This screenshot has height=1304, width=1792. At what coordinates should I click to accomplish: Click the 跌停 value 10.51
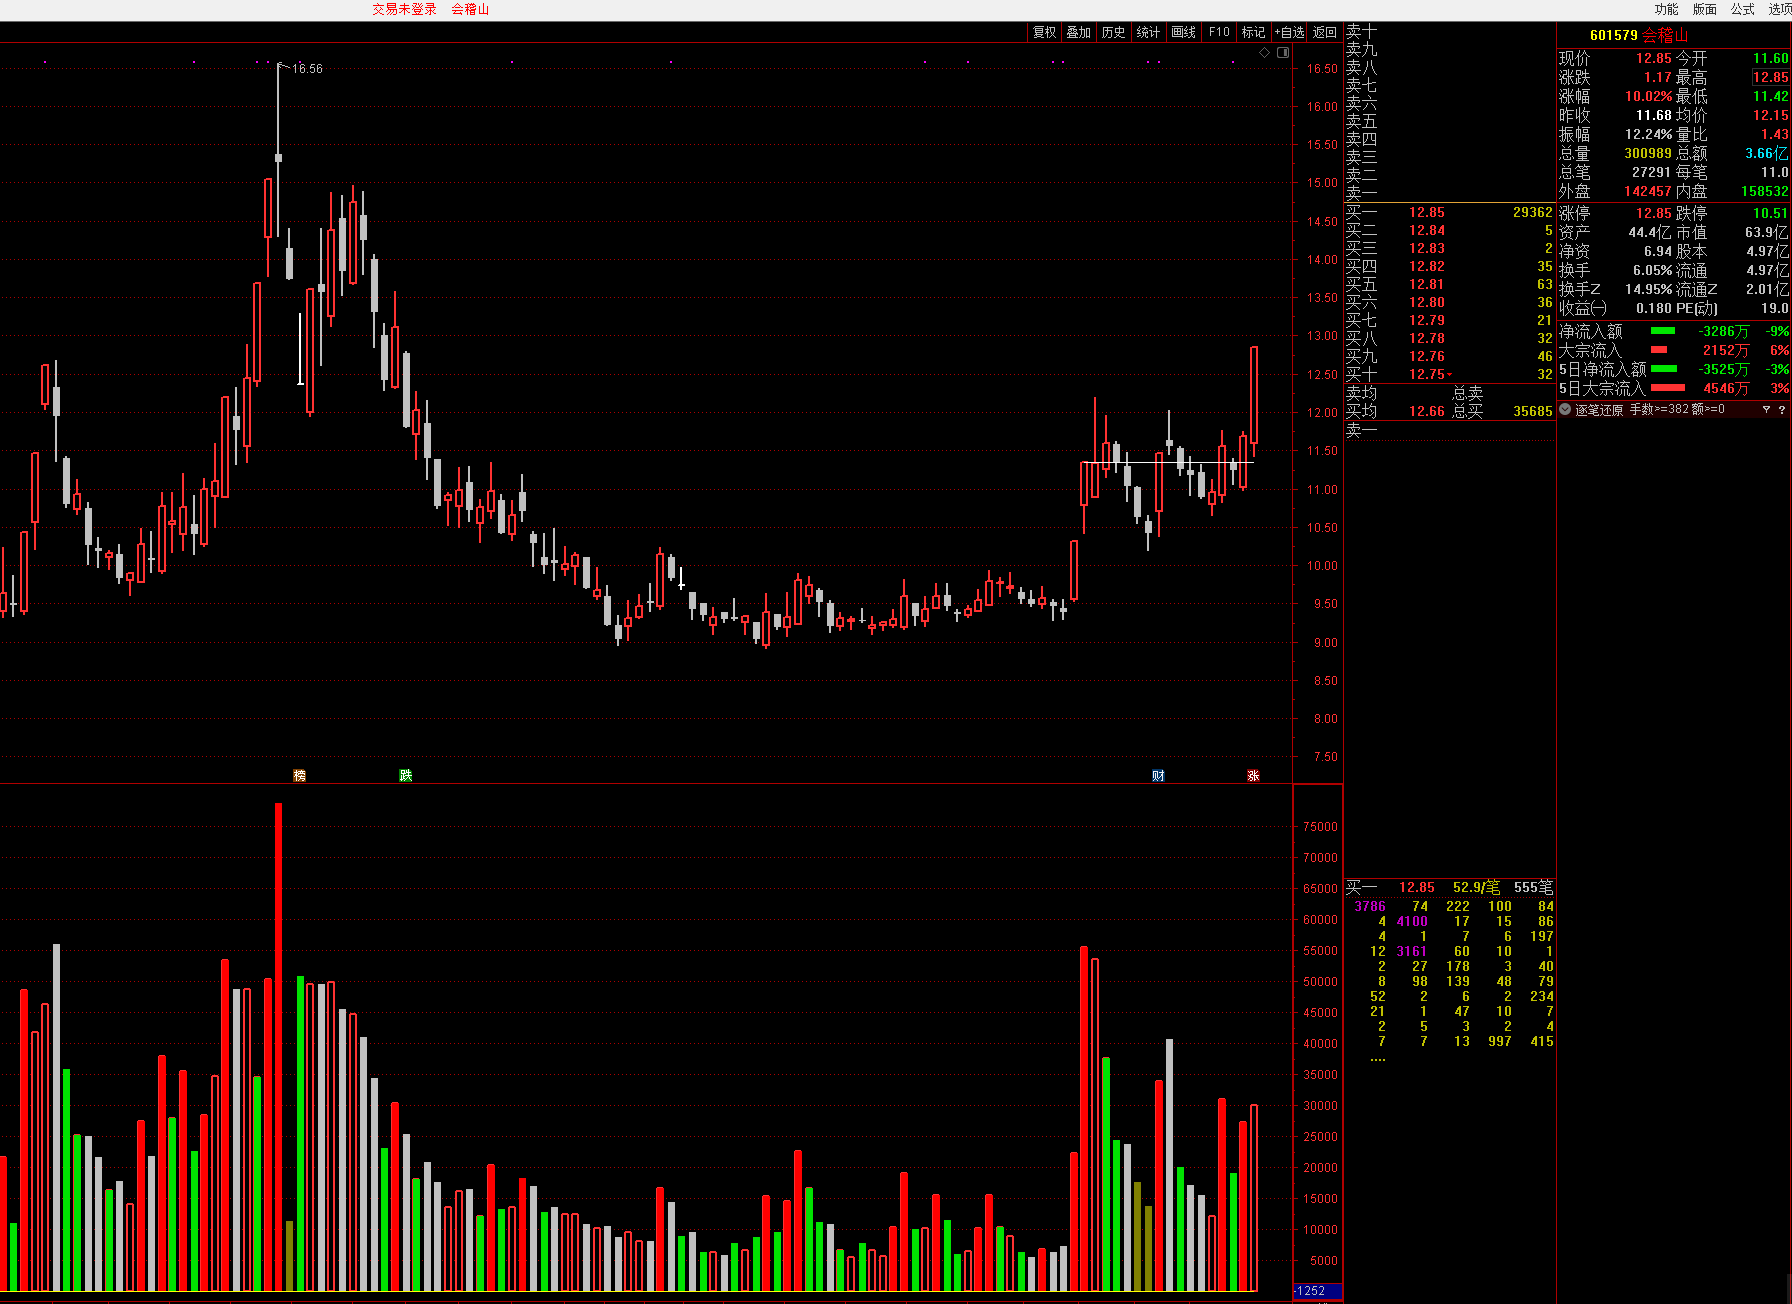[x=1770, y=213]
